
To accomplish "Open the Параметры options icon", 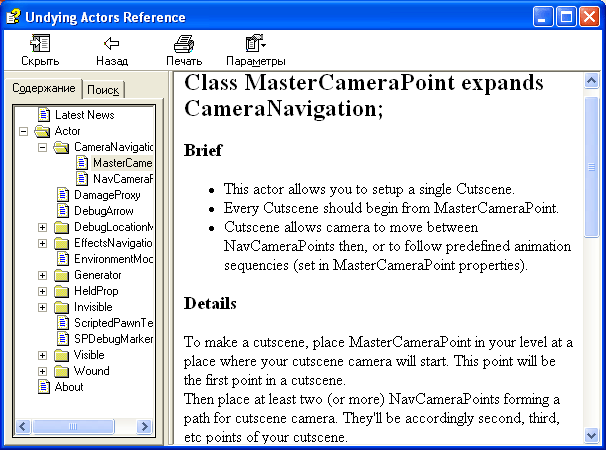I will [255, 43].
